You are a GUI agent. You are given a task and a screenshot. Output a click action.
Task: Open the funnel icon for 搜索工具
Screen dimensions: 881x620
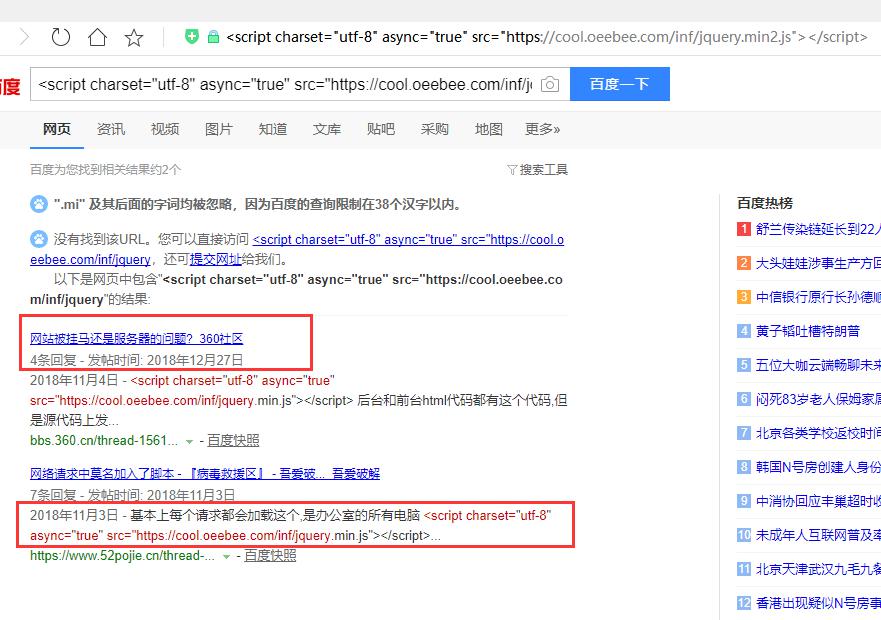(x=511, y=170)
